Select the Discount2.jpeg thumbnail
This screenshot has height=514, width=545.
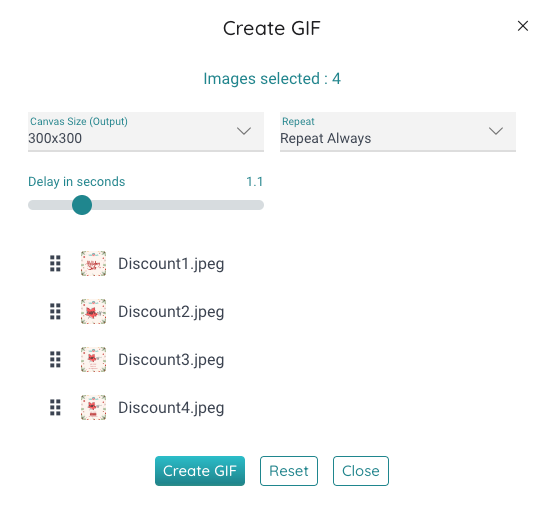pos(93,312)
